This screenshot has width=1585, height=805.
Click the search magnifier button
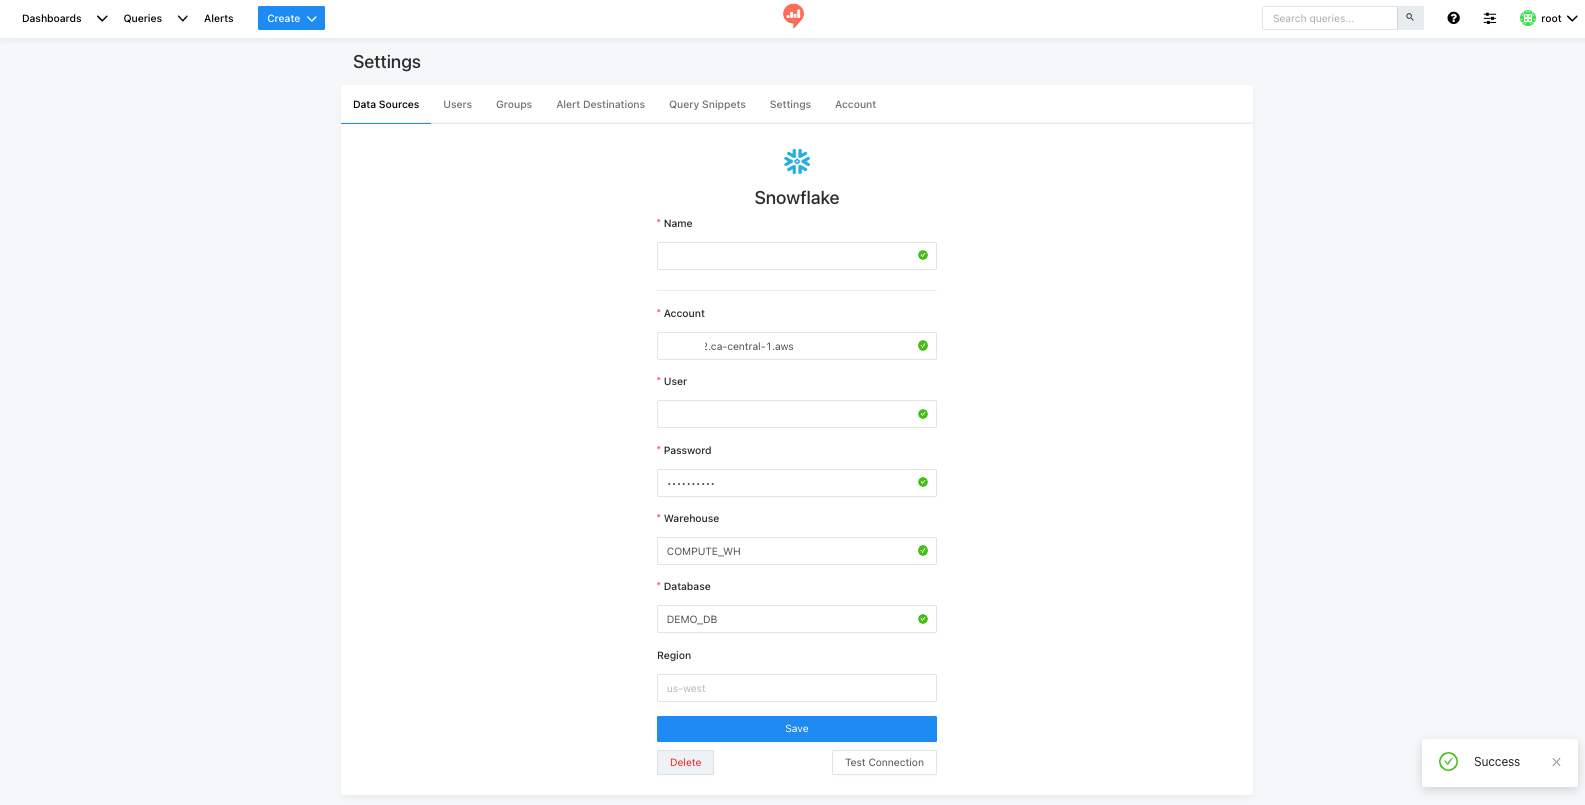pyautogui.click(x=1410, y=18)
